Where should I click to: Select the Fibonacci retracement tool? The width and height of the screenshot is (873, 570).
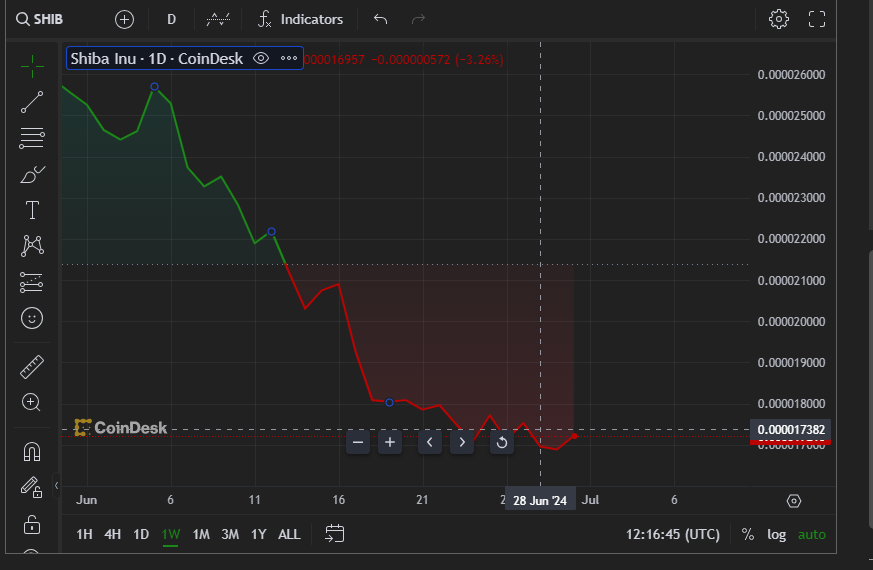(x=32, y=138)
